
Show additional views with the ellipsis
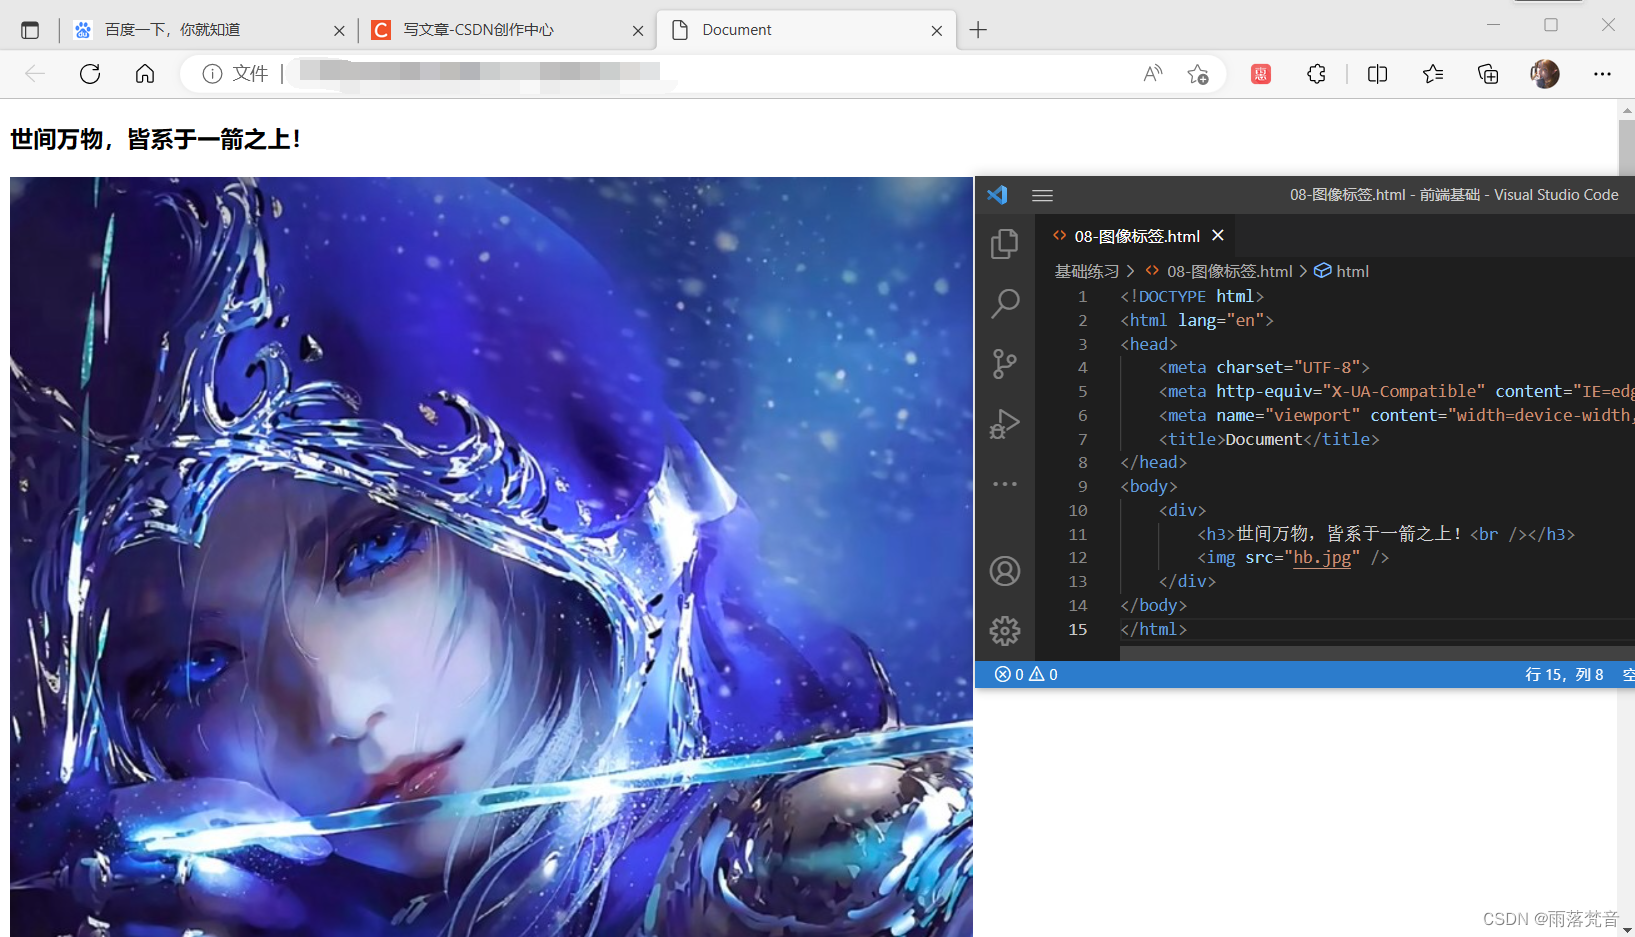1004,484
